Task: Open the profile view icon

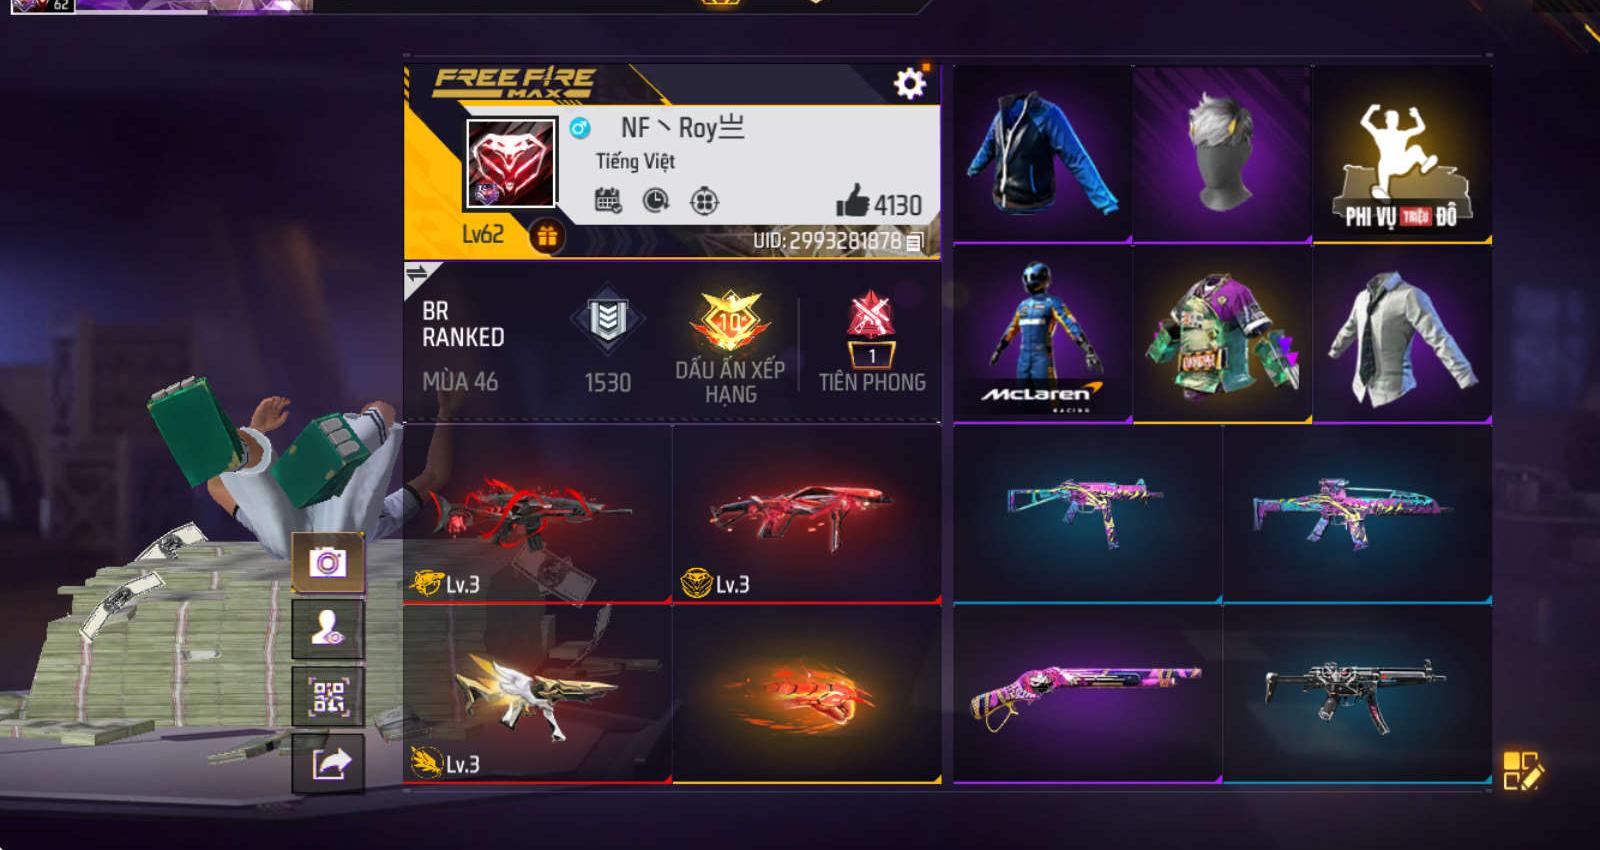Action: click(328, 629)
